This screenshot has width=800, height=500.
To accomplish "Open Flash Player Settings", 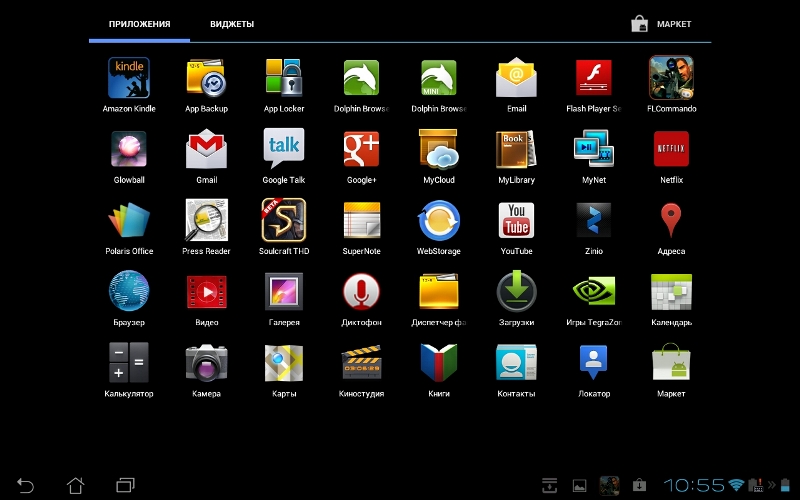I will click(x=594, y=78).
